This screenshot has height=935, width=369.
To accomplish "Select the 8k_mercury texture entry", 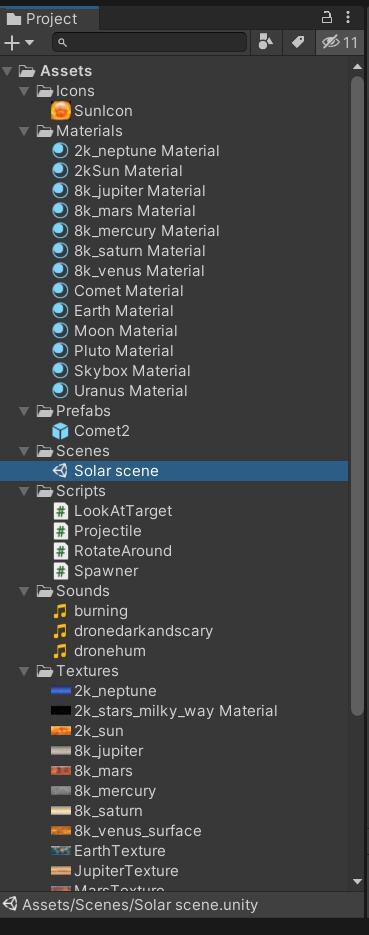I will [x=115, y=791].
